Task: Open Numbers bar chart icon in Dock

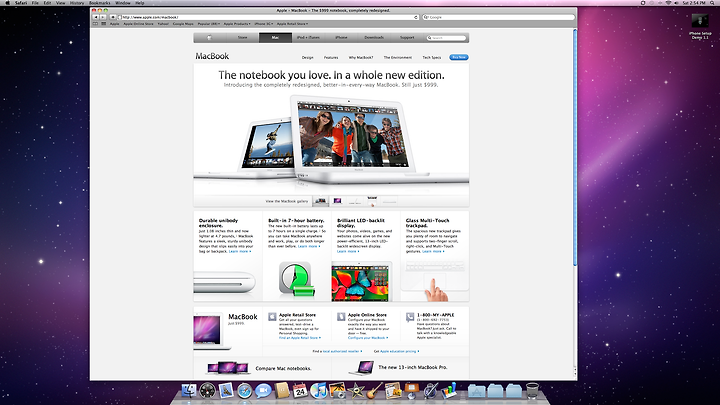Action: point(449,391)
